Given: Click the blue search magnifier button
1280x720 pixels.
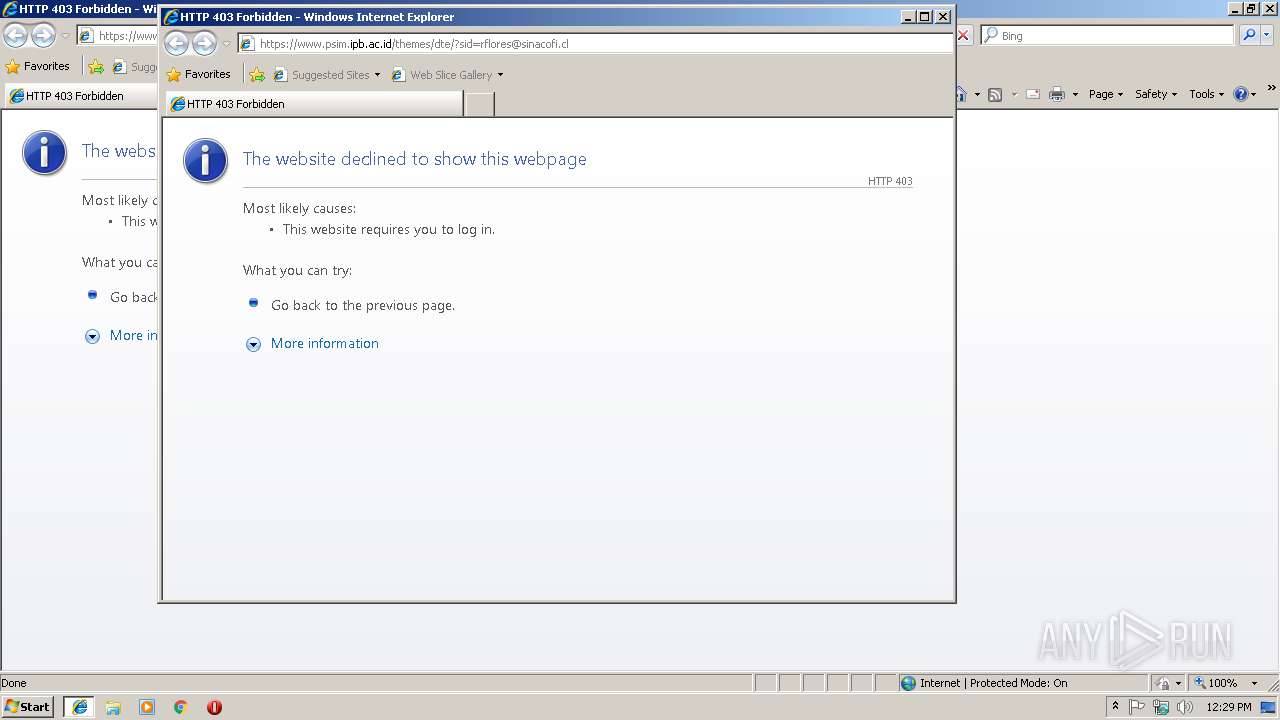Looking at the screenshot, I should (1249, 35).
